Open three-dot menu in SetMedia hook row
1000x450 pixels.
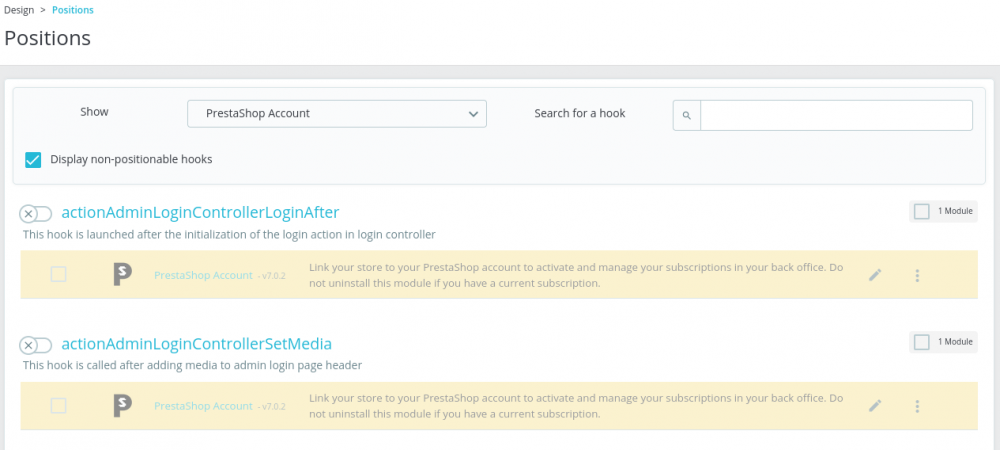click(917, 406)
